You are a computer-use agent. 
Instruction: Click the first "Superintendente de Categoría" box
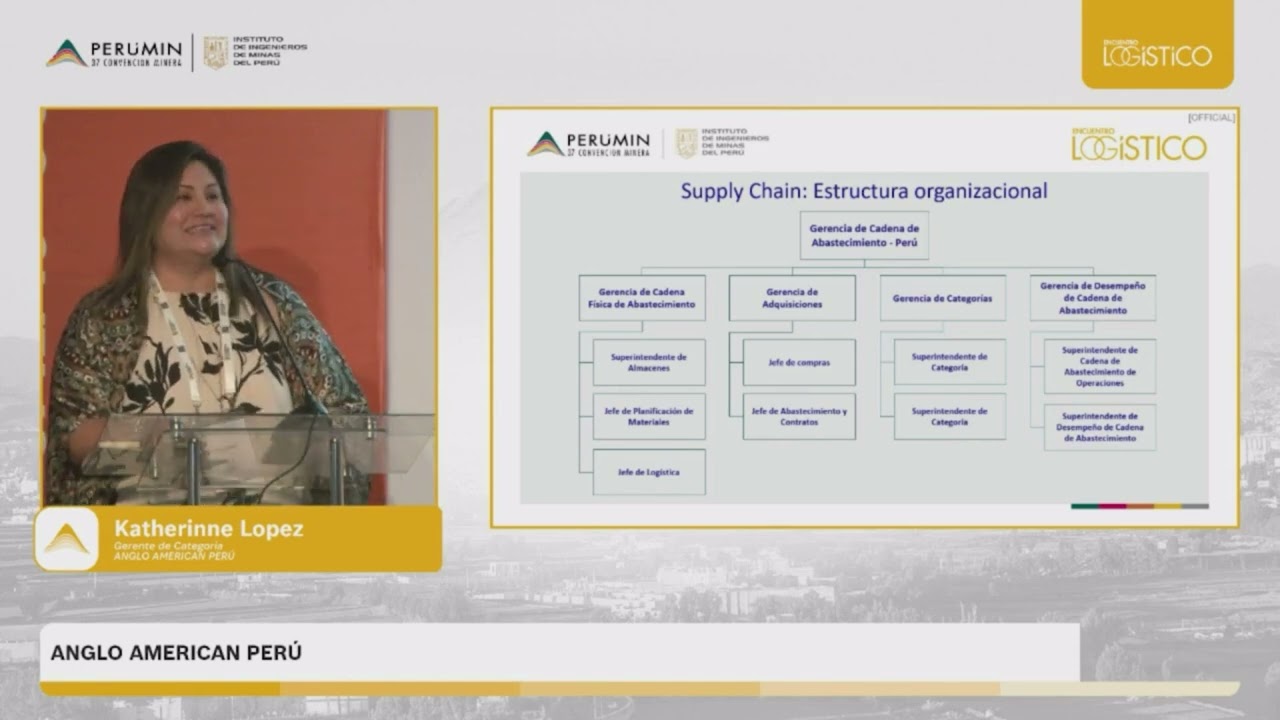(950, 362)
